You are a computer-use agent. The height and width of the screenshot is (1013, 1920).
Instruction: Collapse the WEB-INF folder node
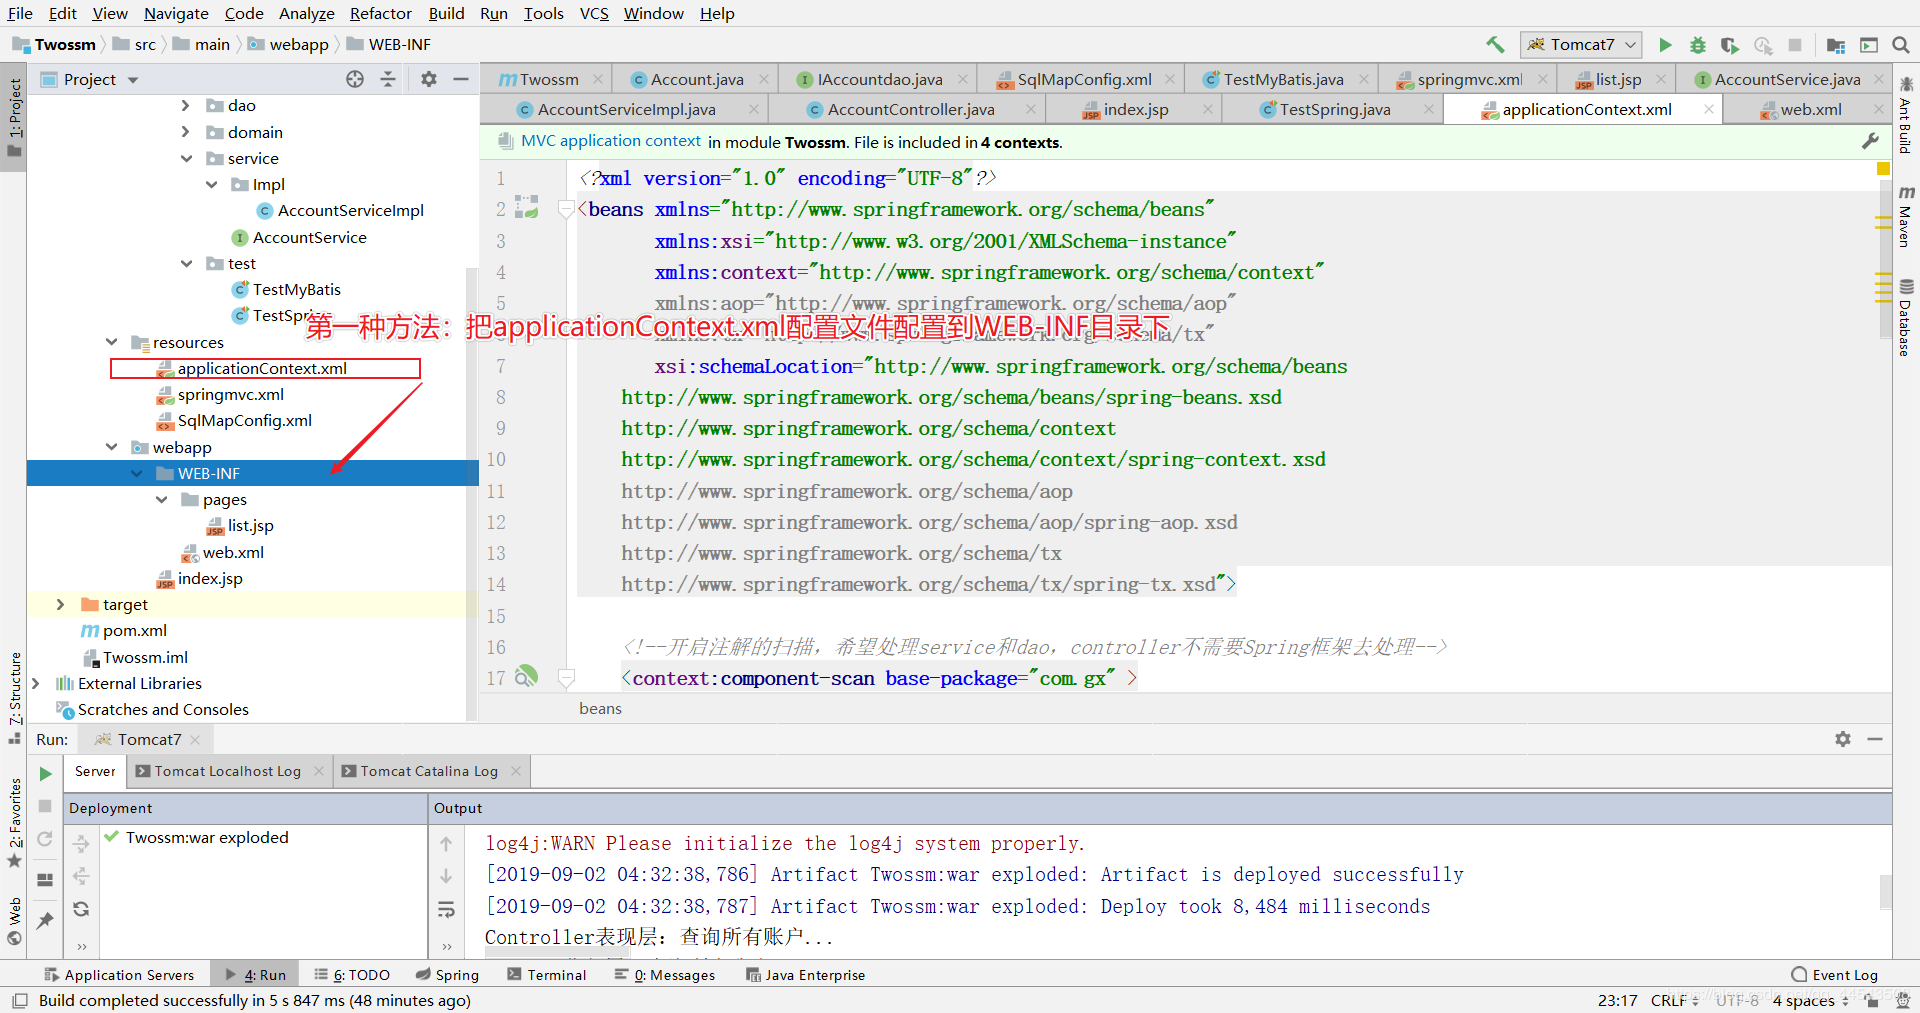(136, 473)
